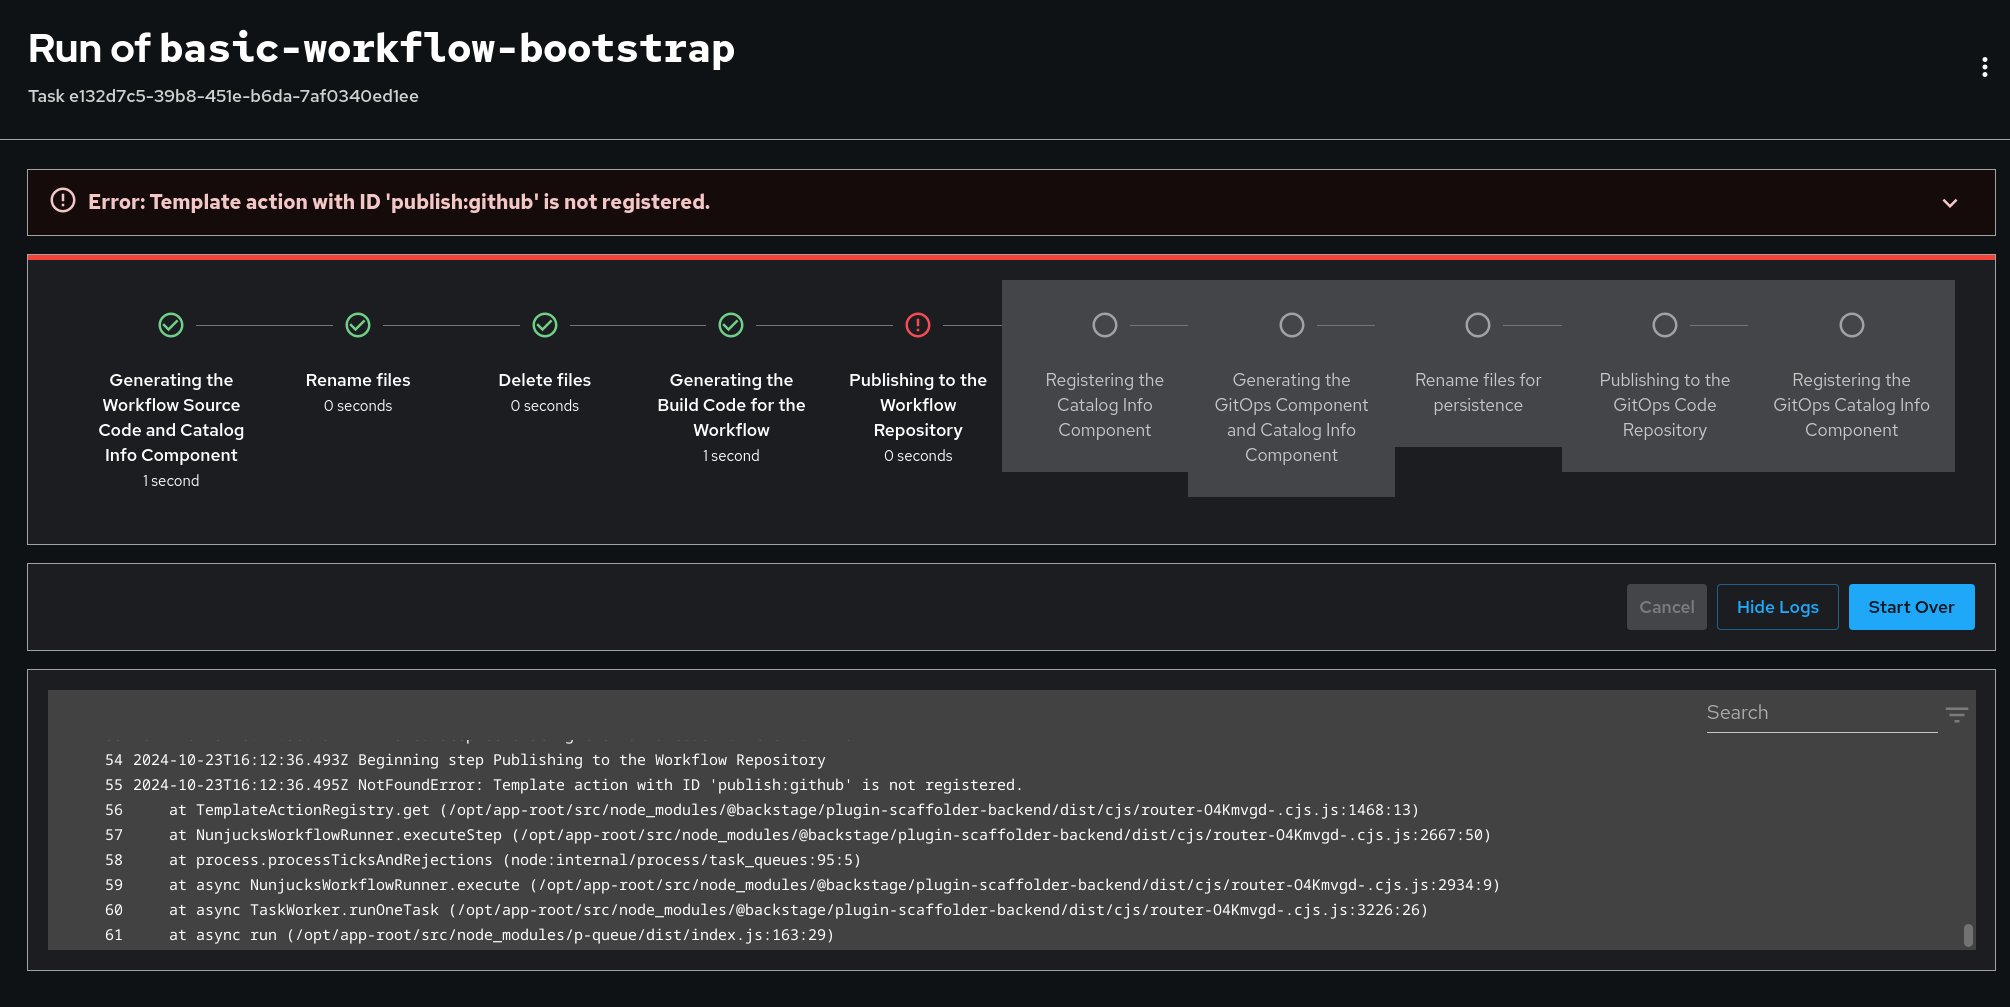The width and height of the screenshot is (2010, 1007).
Task: Click check icon for Generating Build Code
Action: 731,325
